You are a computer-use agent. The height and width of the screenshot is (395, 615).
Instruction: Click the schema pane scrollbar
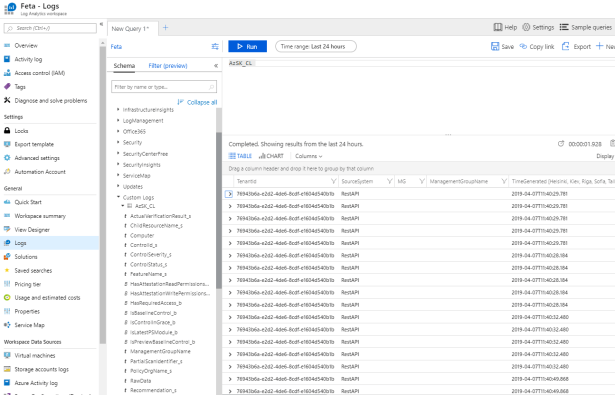[x=219, y=210]
